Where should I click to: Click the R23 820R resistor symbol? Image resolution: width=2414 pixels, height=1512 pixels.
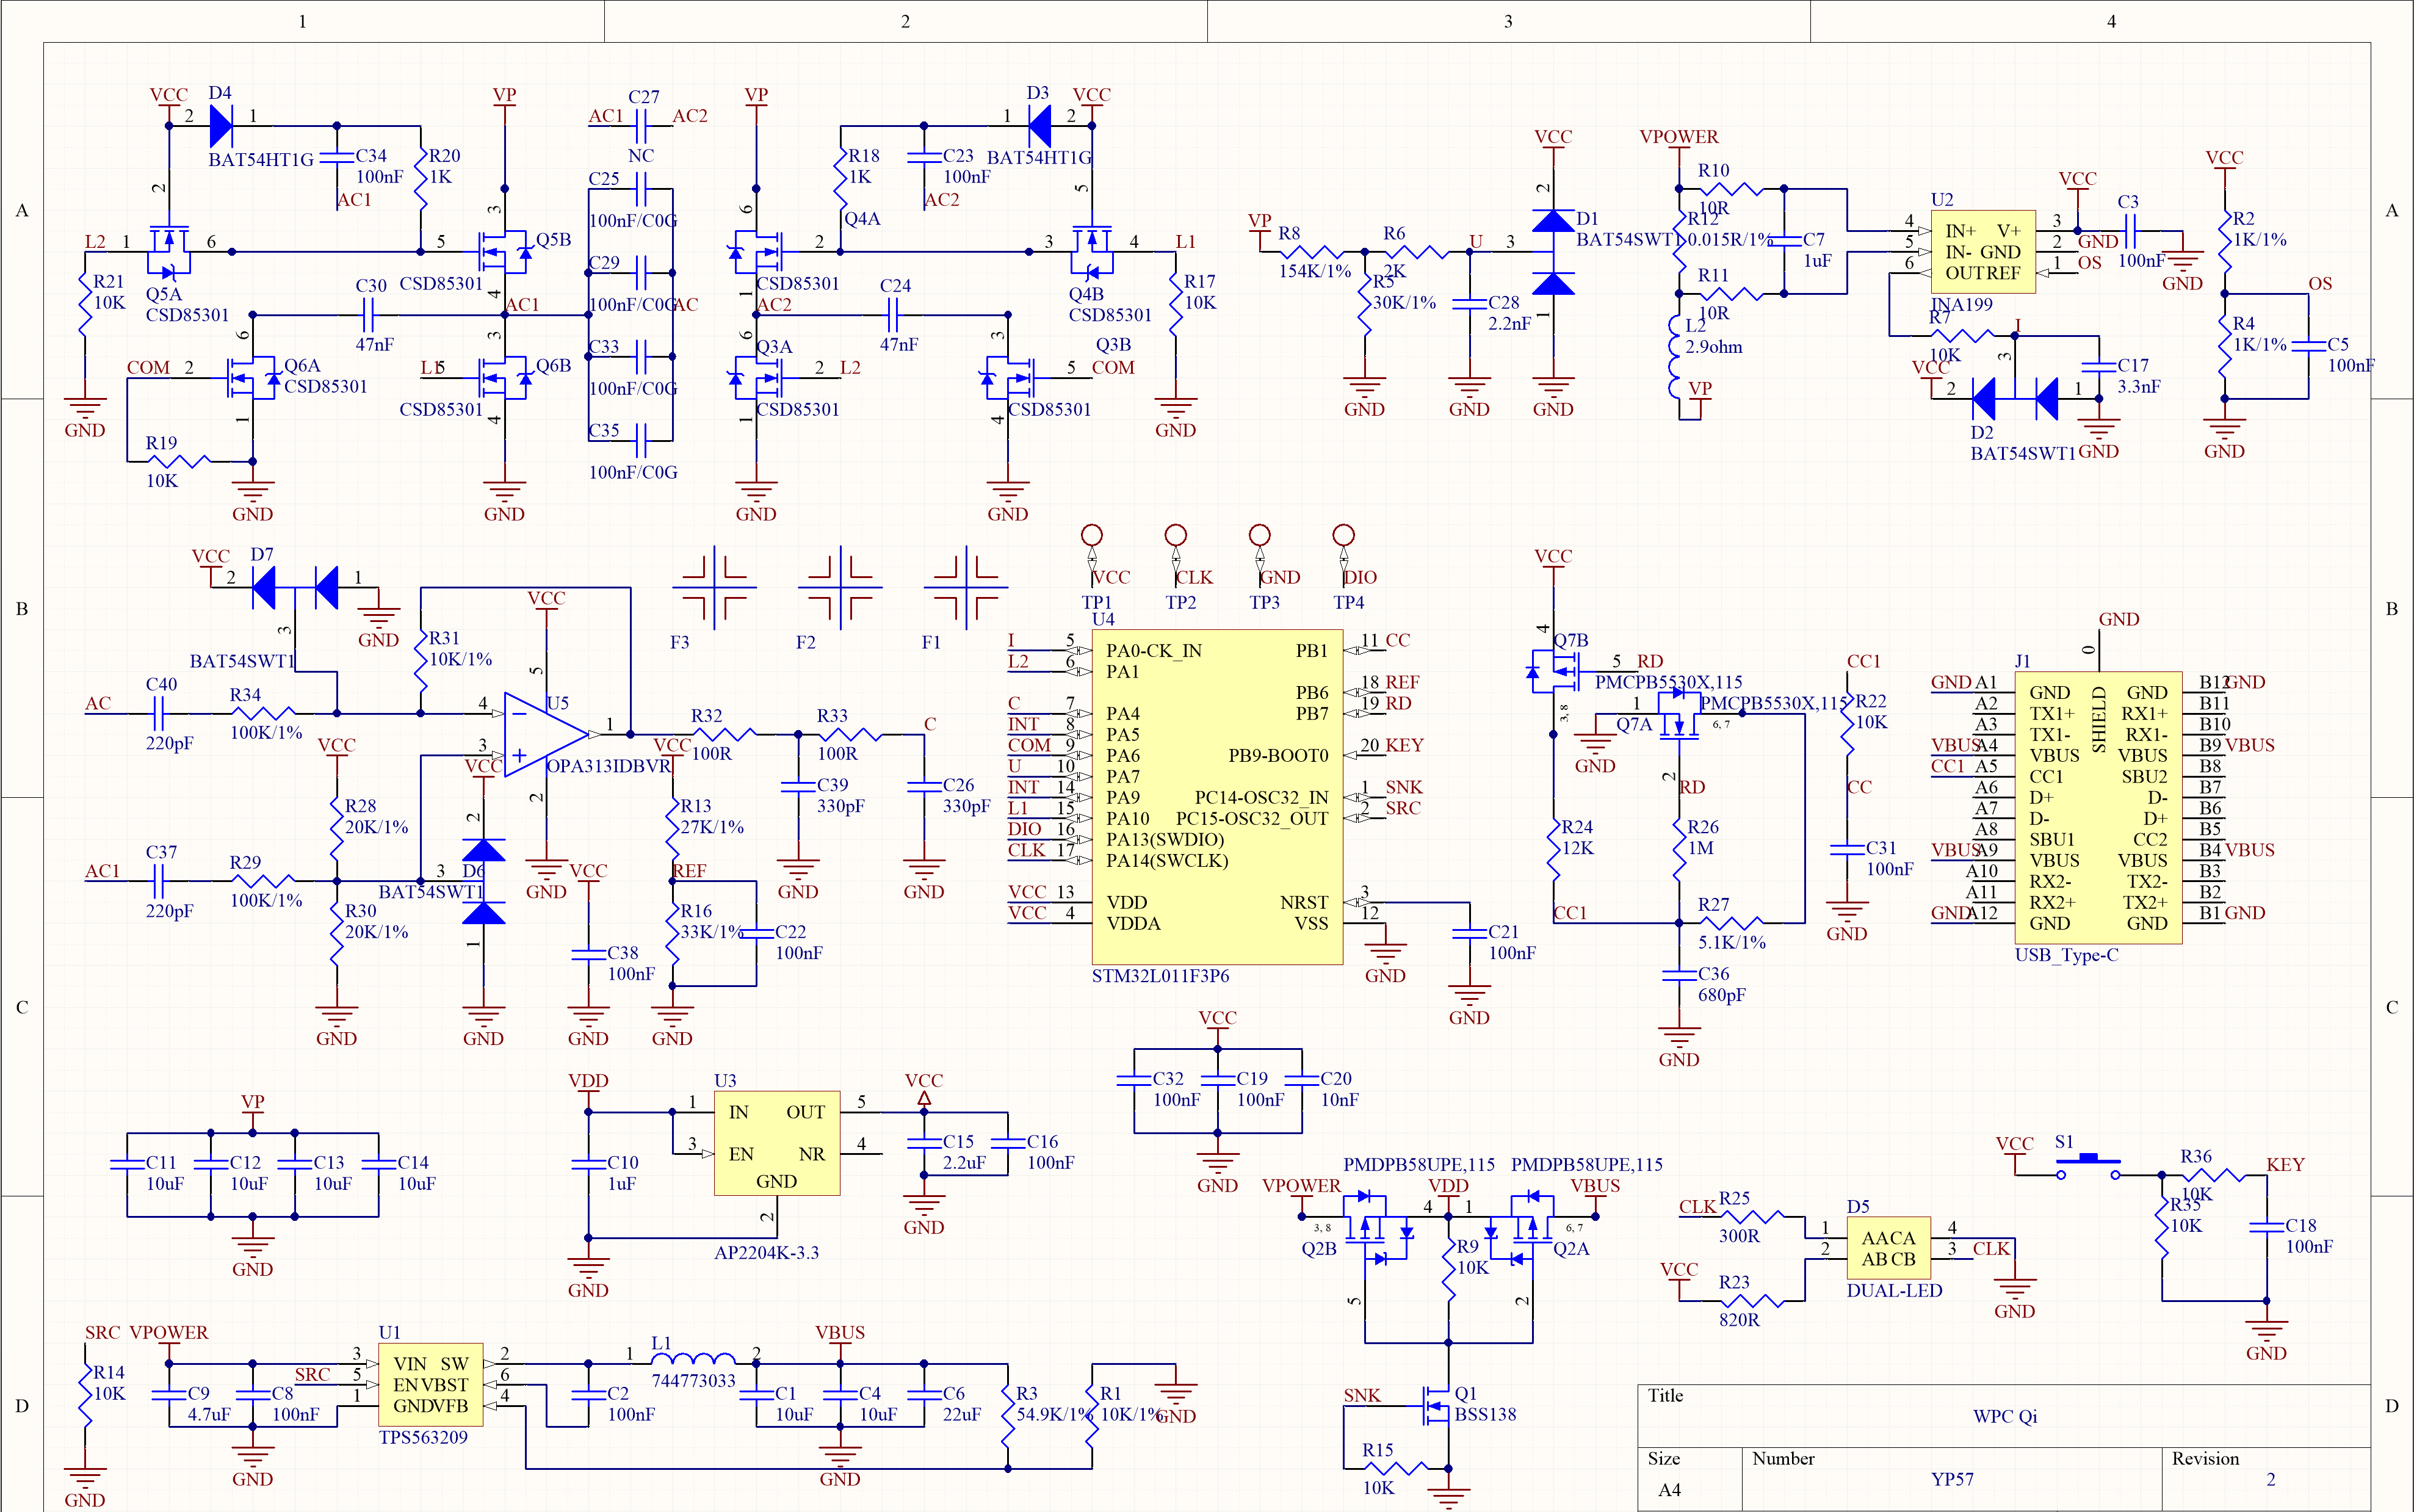pos(1751,1301)
